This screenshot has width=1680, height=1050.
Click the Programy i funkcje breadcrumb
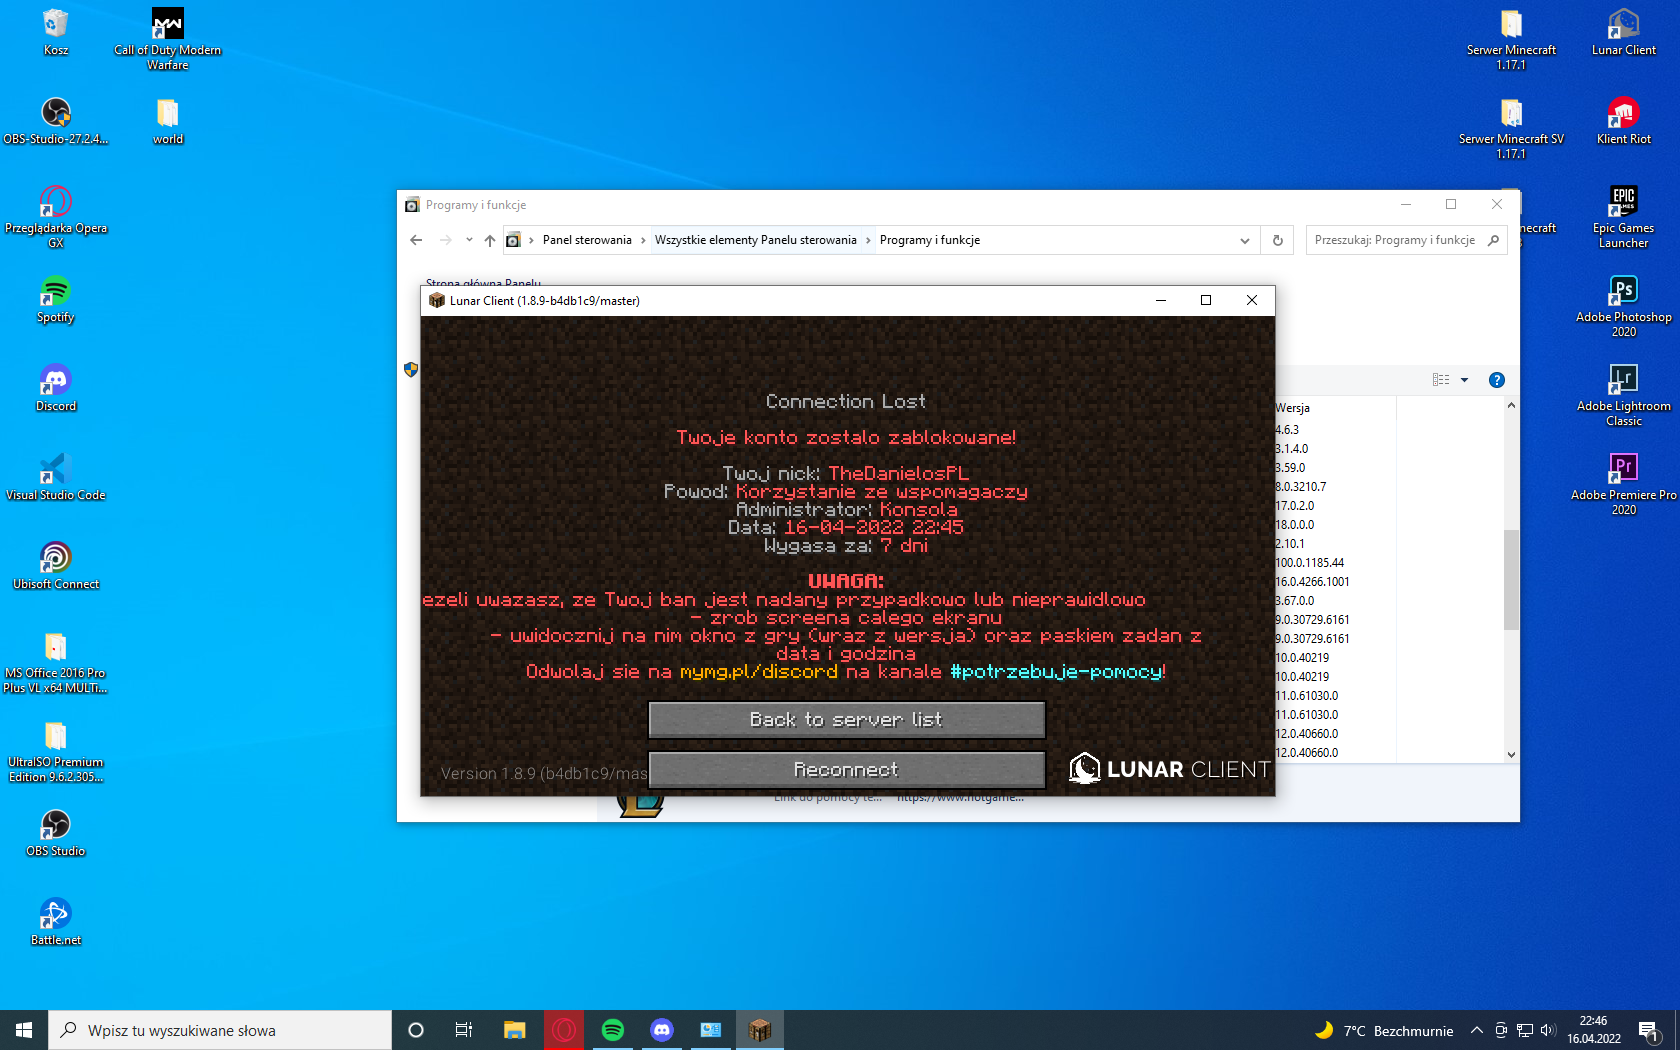tap(930, 240)
